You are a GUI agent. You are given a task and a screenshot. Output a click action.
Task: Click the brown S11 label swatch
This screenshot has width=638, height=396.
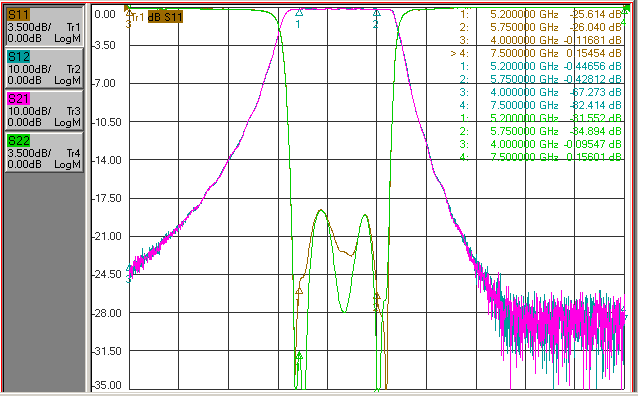coord(19,15)
